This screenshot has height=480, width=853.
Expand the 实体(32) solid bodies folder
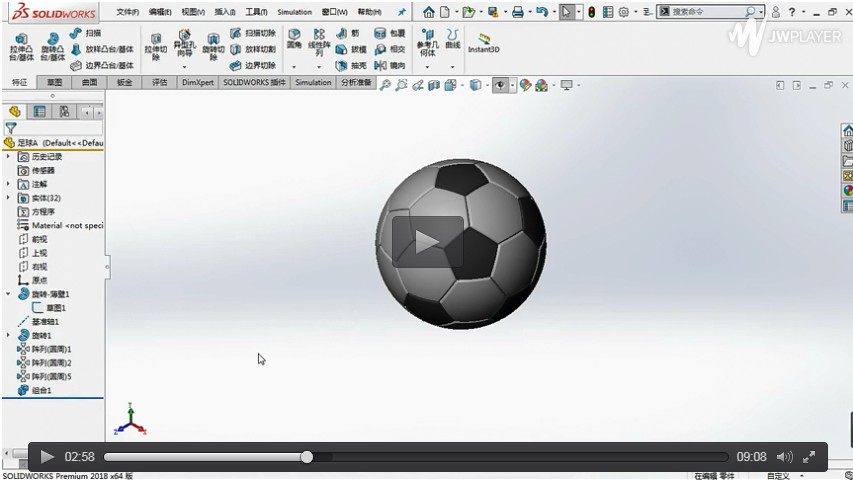click(x=9, y=198)
